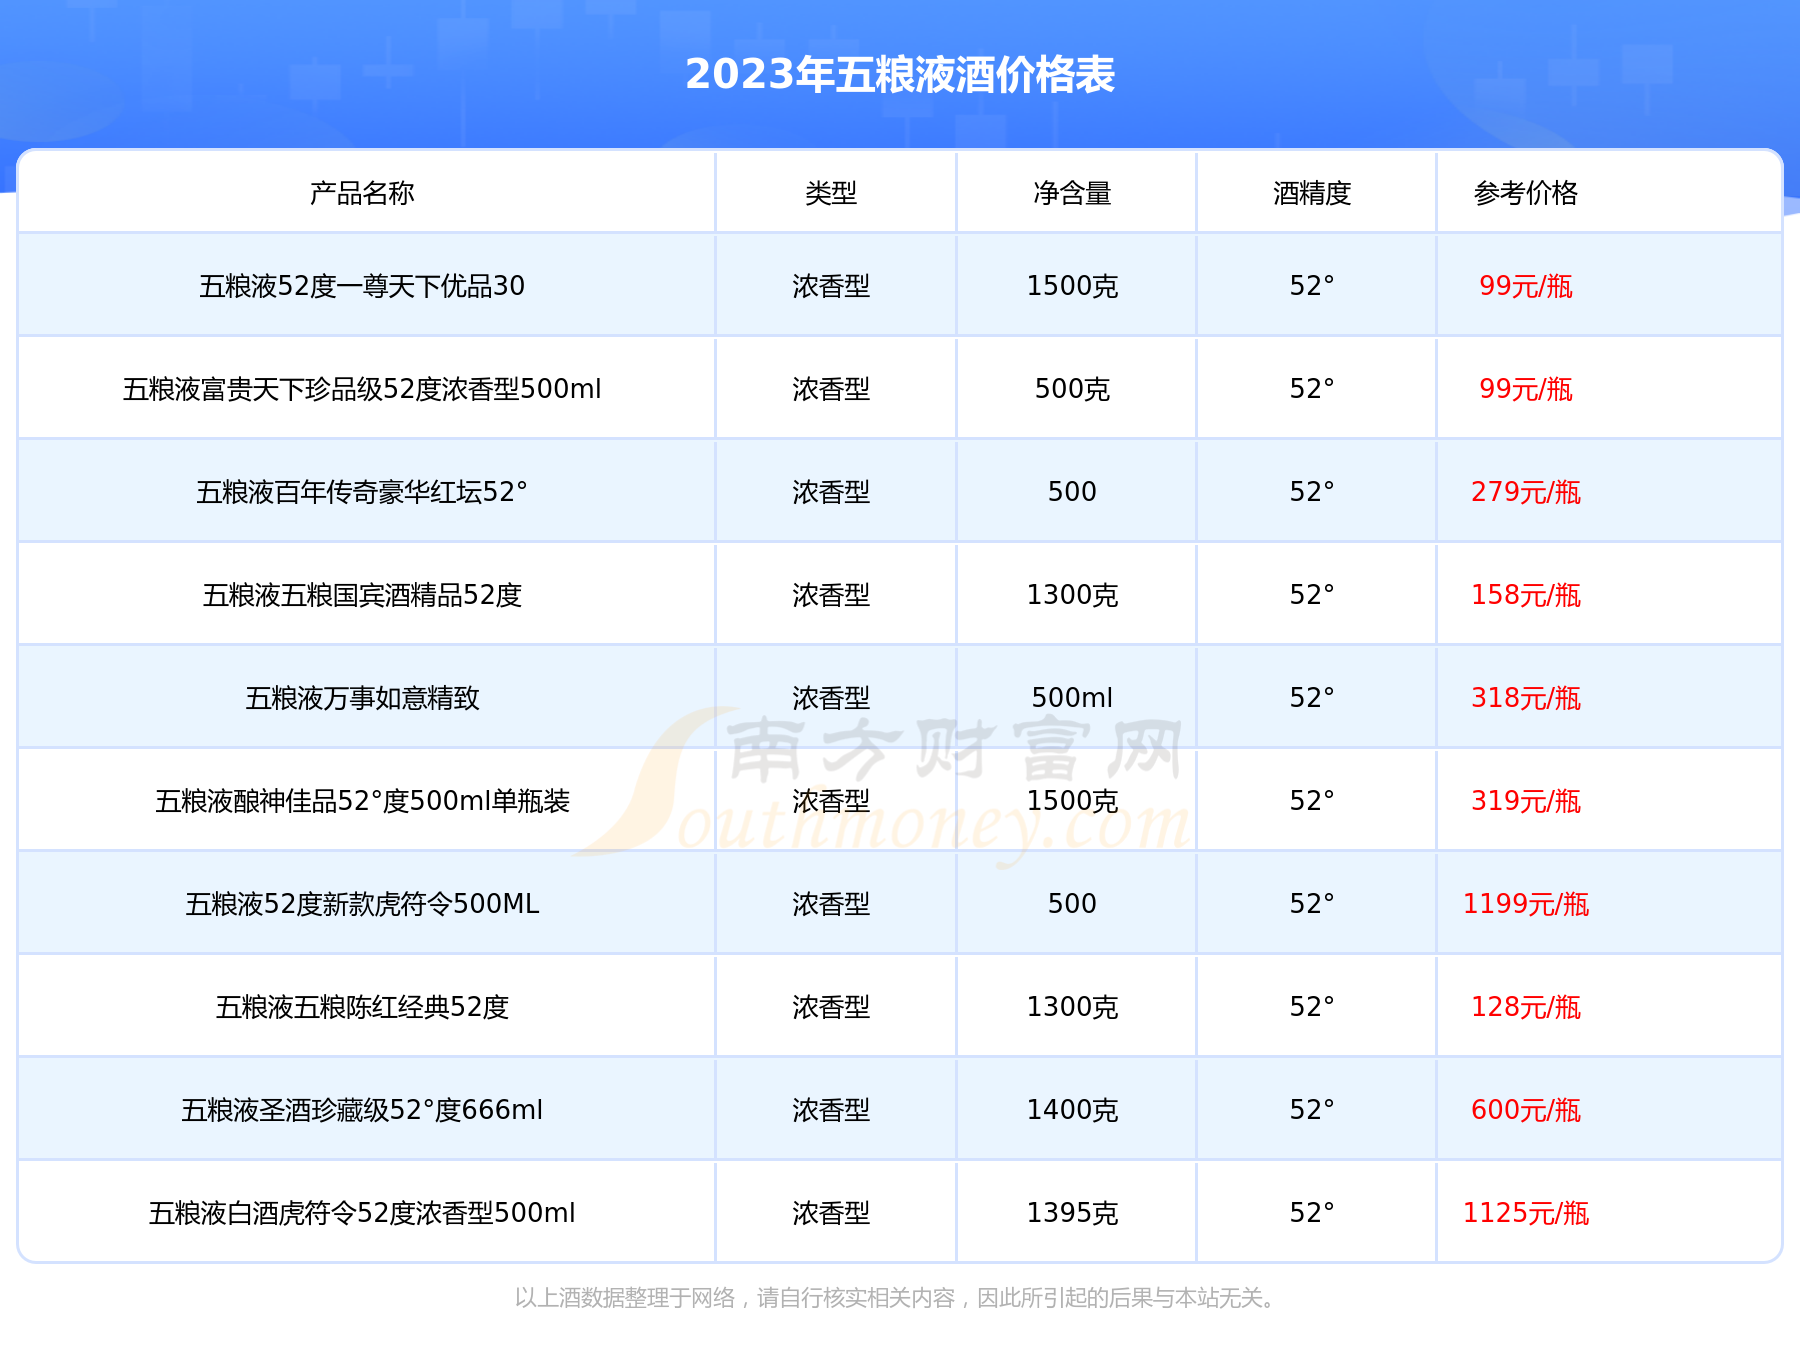
Task: Click 浓香型 in 一尊天下优品30 row
Action: tap(831, 286)
